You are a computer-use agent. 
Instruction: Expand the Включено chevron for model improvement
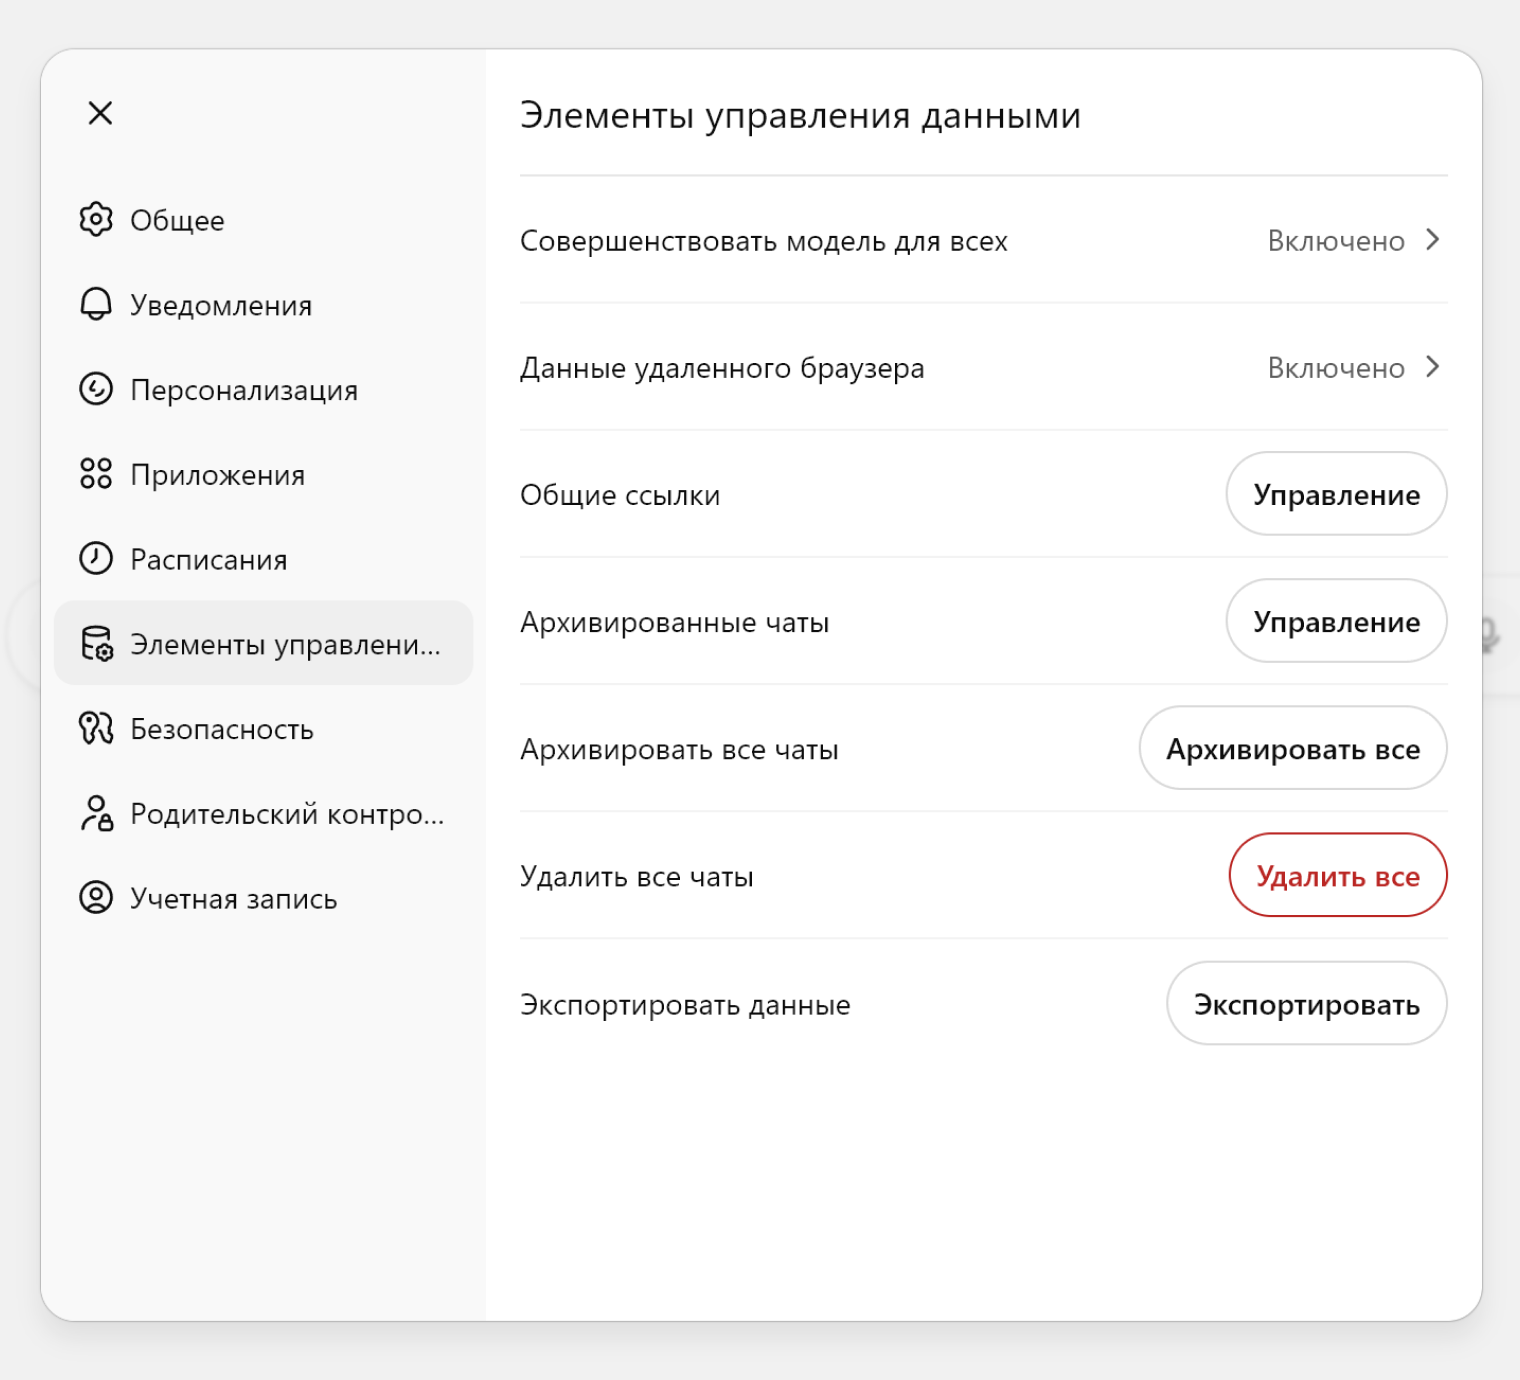click(x=1433, y=240)
